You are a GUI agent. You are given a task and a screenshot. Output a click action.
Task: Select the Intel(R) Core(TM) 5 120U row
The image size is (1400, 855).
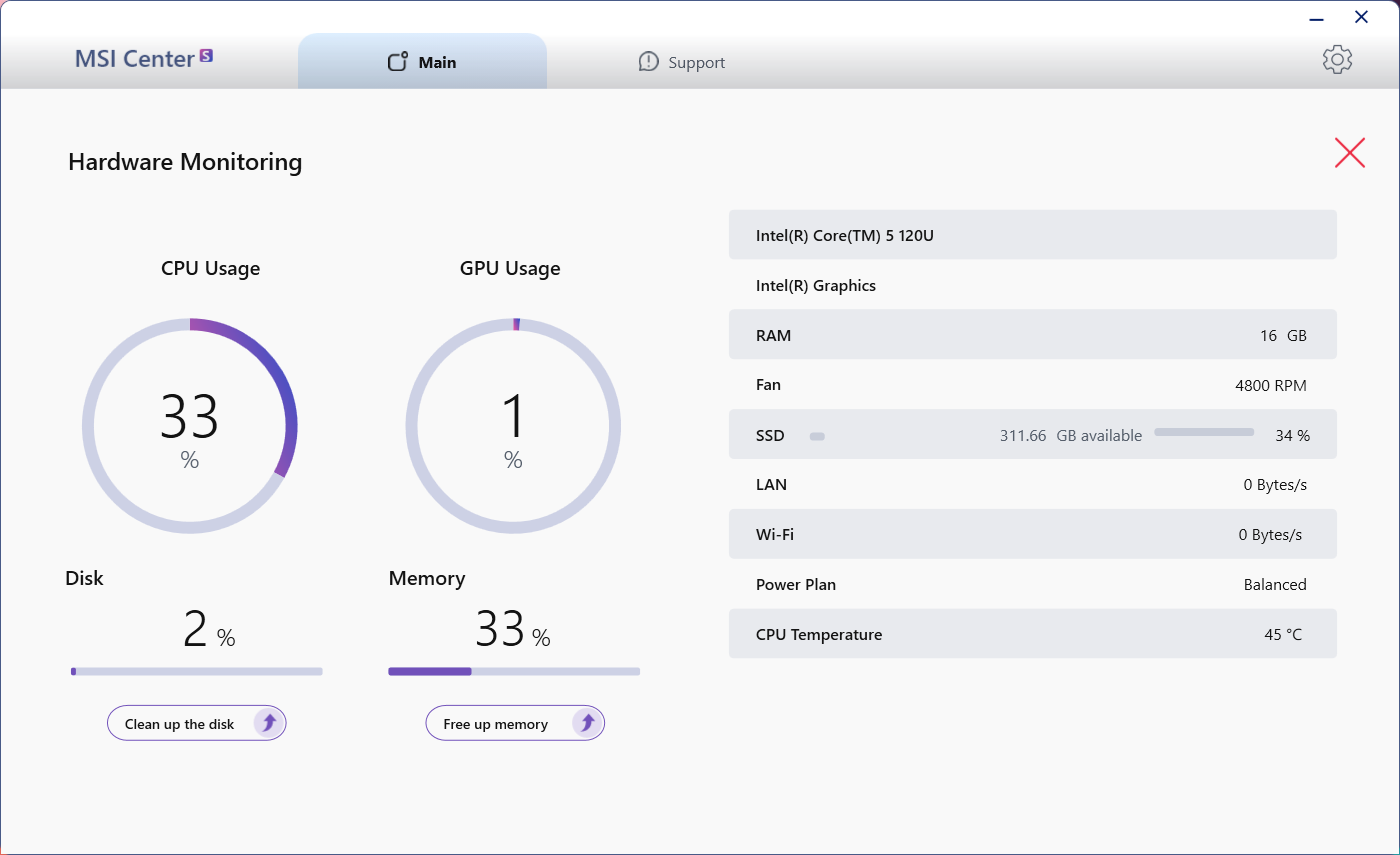coord(1032,235)
